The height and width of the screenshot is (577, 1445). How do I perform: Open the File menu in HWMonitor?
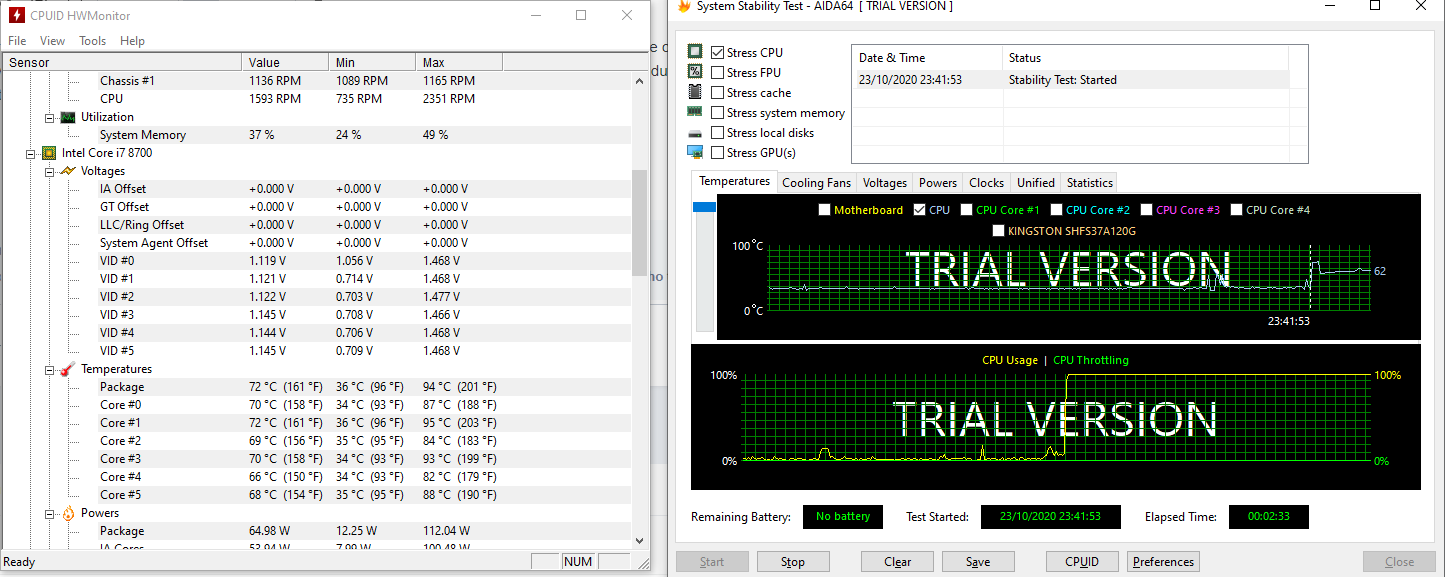tap(17, 41)
